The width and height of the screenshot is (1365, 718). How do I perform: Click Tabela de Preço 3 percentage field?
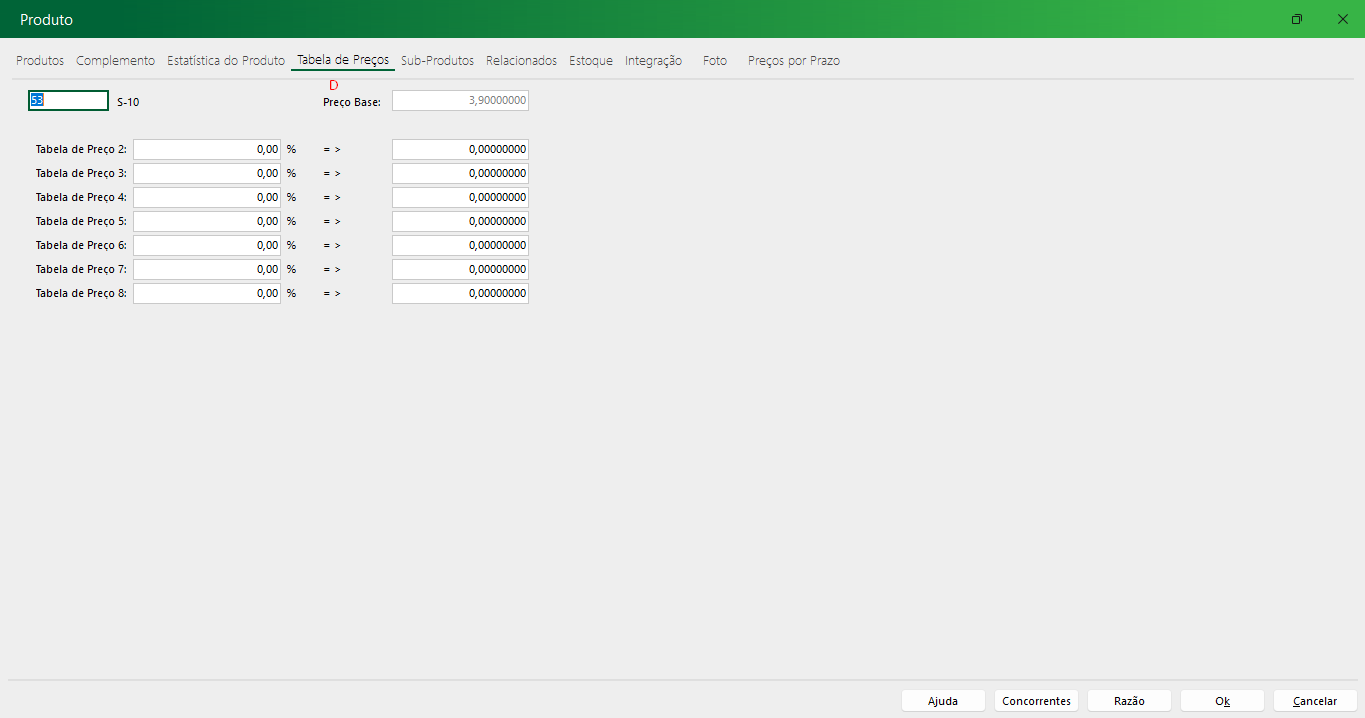207,173
